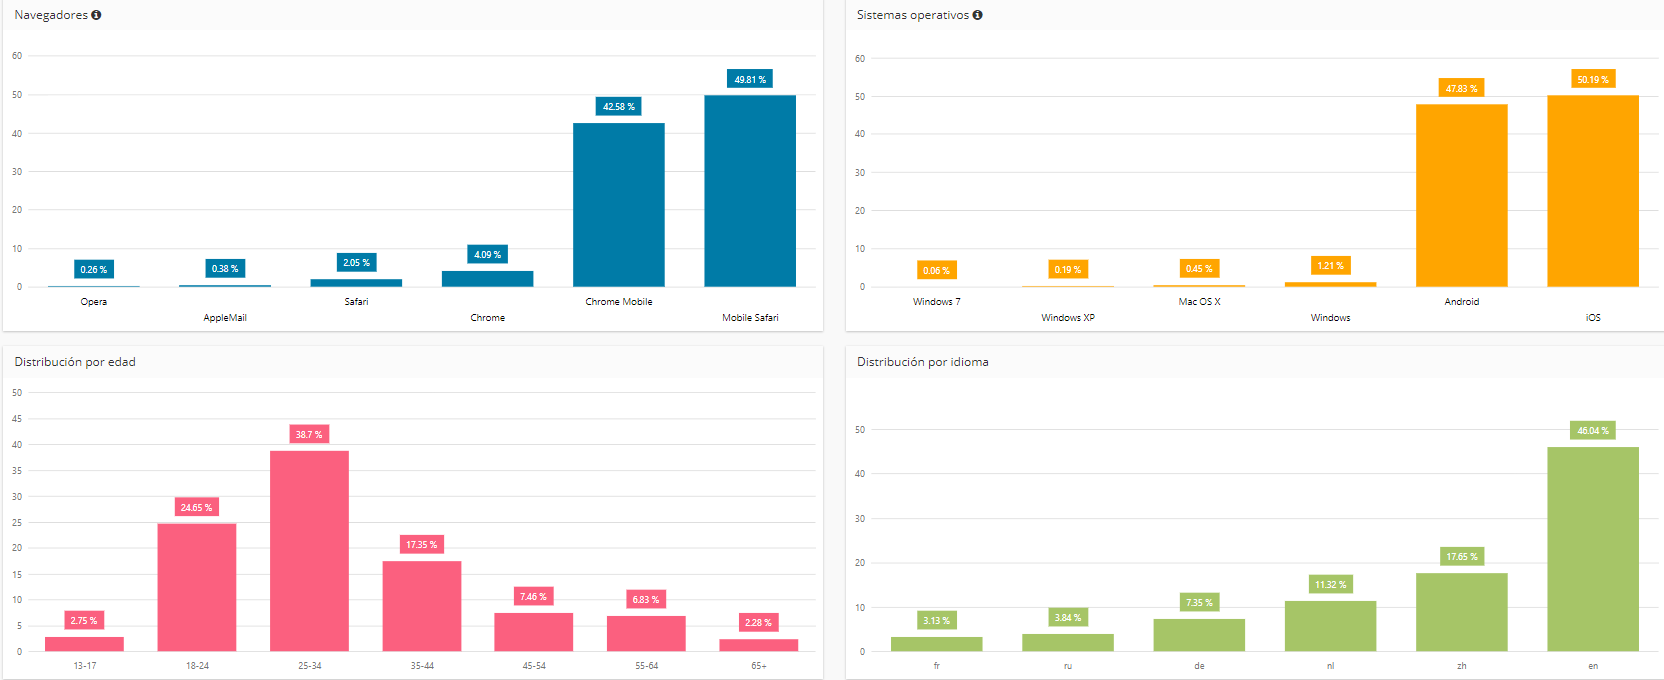Click the 'nl' language bar
This screenshot has width=1664, height=680.
click(x=1331, y=626)
